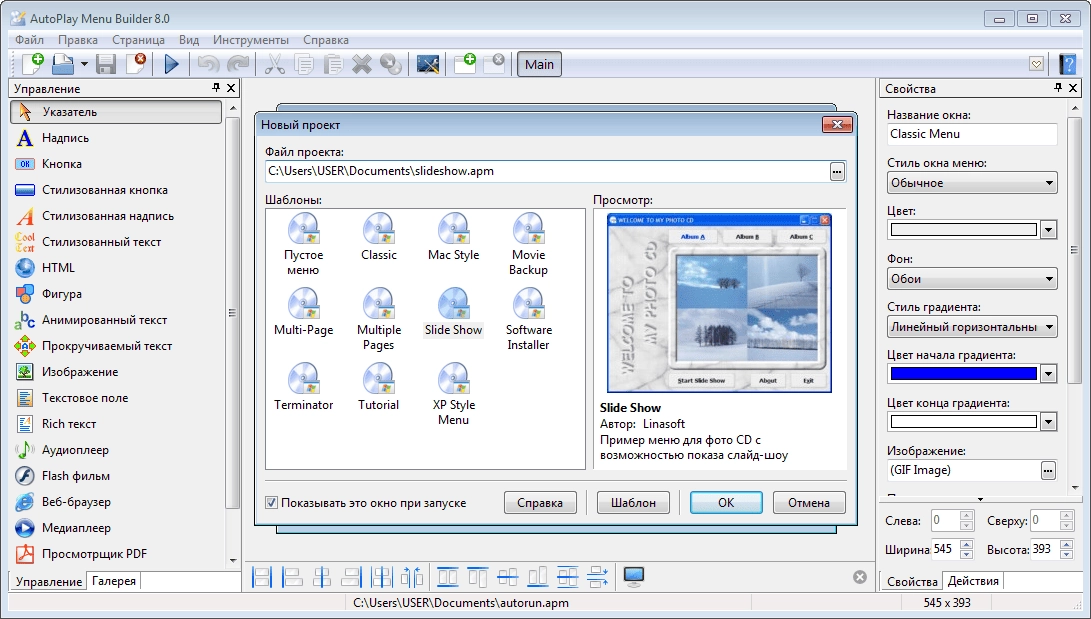Viewport: 1091px width, 619px height.
Task: Click the Paste clipboard icon
Action: 333,64
